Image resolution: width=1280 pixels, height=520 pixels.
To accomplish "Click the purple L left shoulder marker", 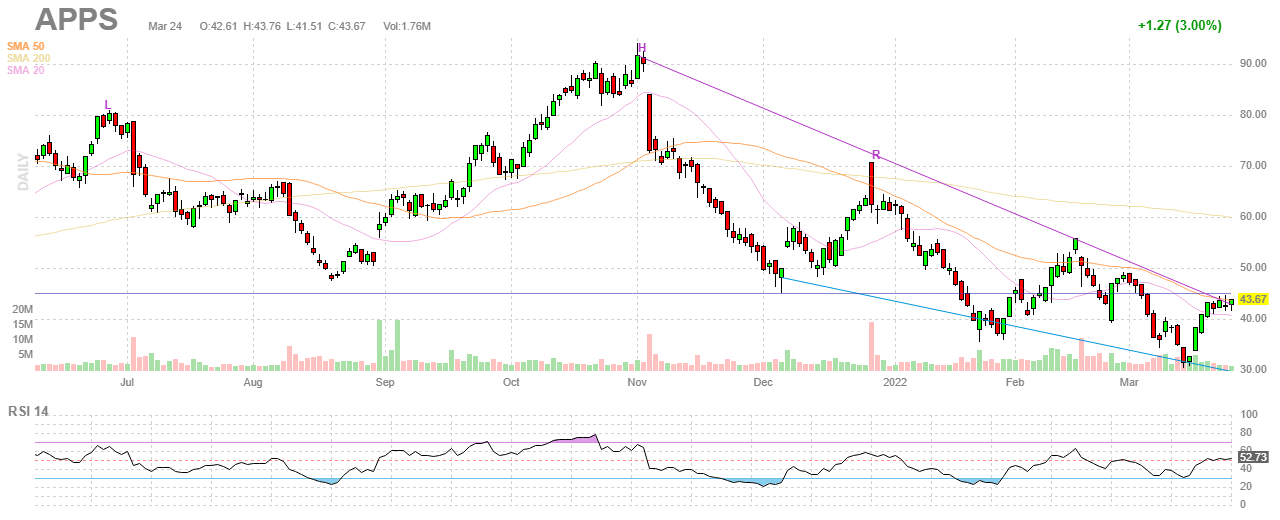I will click(108, 104).
